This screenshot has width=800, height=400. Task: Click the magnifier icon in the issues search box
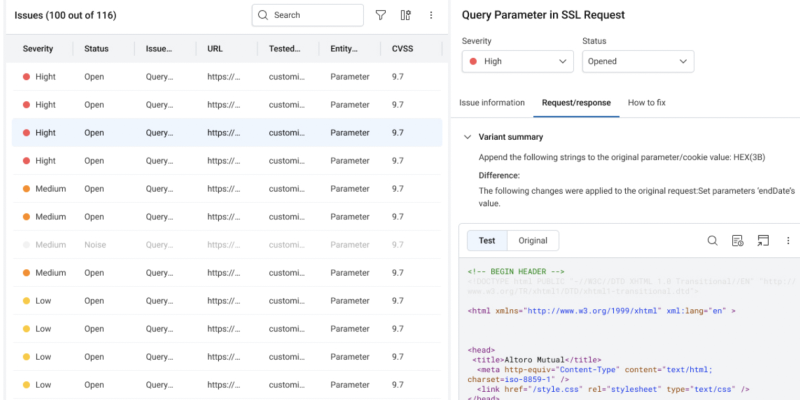point(263,15)
